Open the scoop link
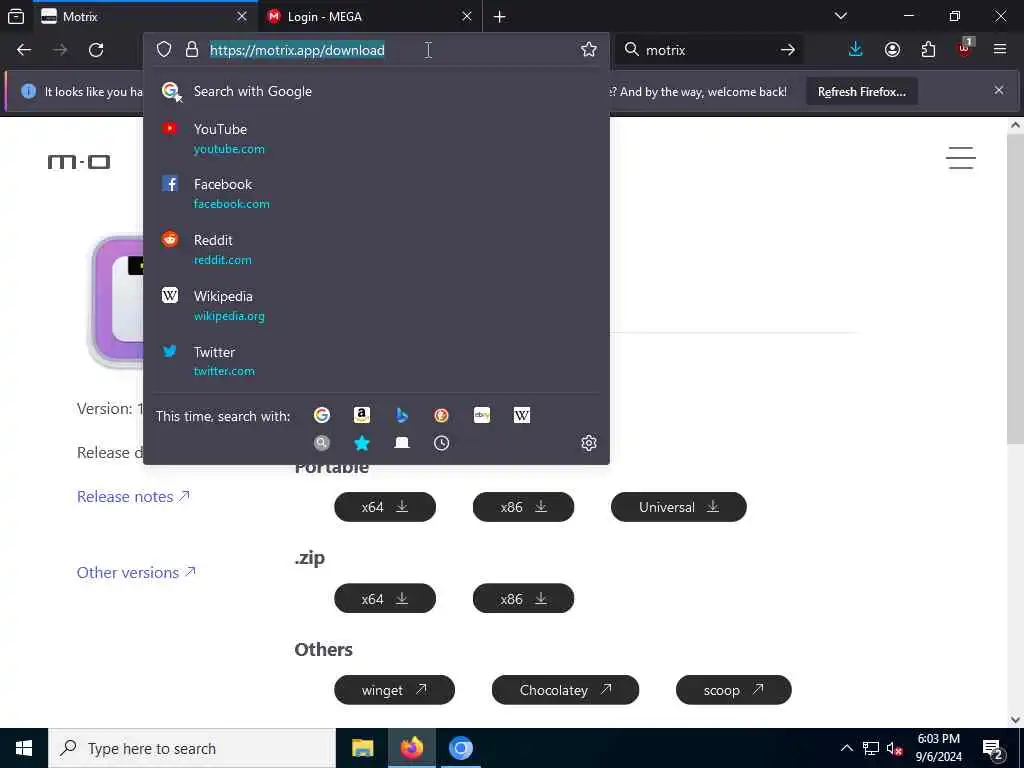Screen dimensions: 1024x768 [x=733, y=690]
